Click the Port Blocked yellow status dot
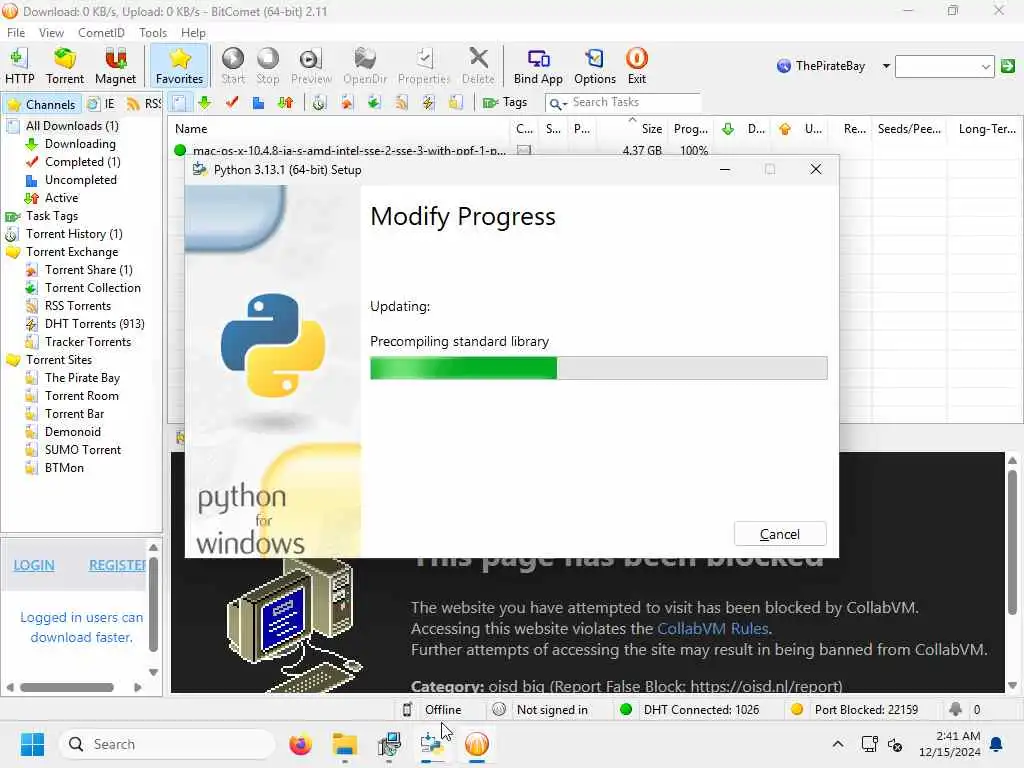The image size is (1024, 768). 797,709
